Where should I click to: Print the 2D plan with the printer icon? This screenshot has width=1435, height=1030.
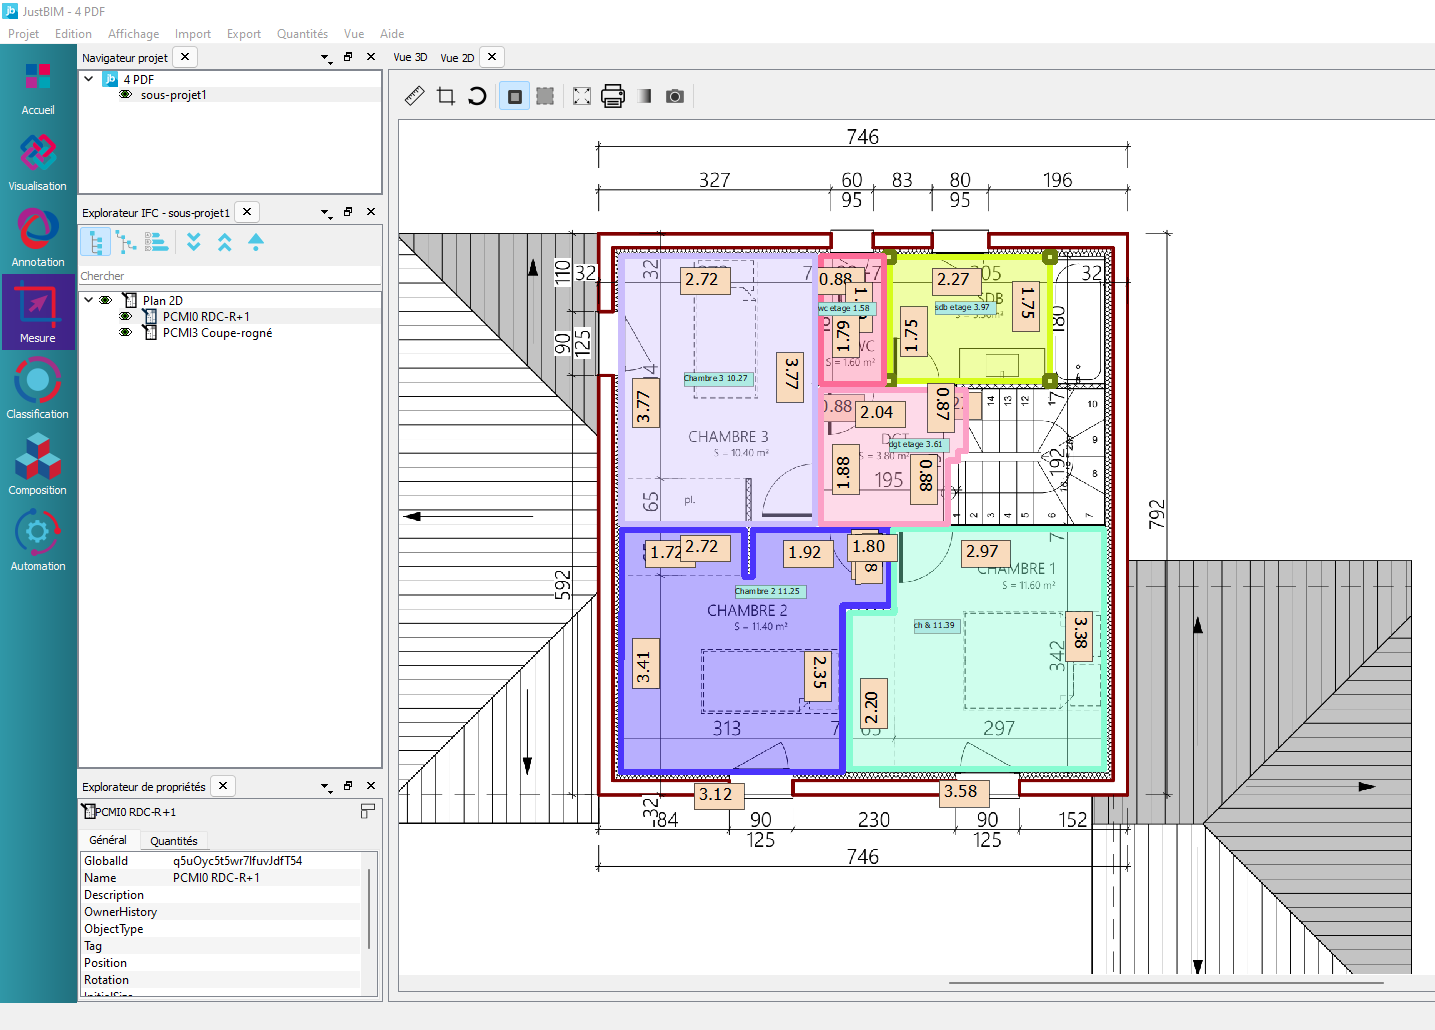pyautogui.click(x=613, y=96)
